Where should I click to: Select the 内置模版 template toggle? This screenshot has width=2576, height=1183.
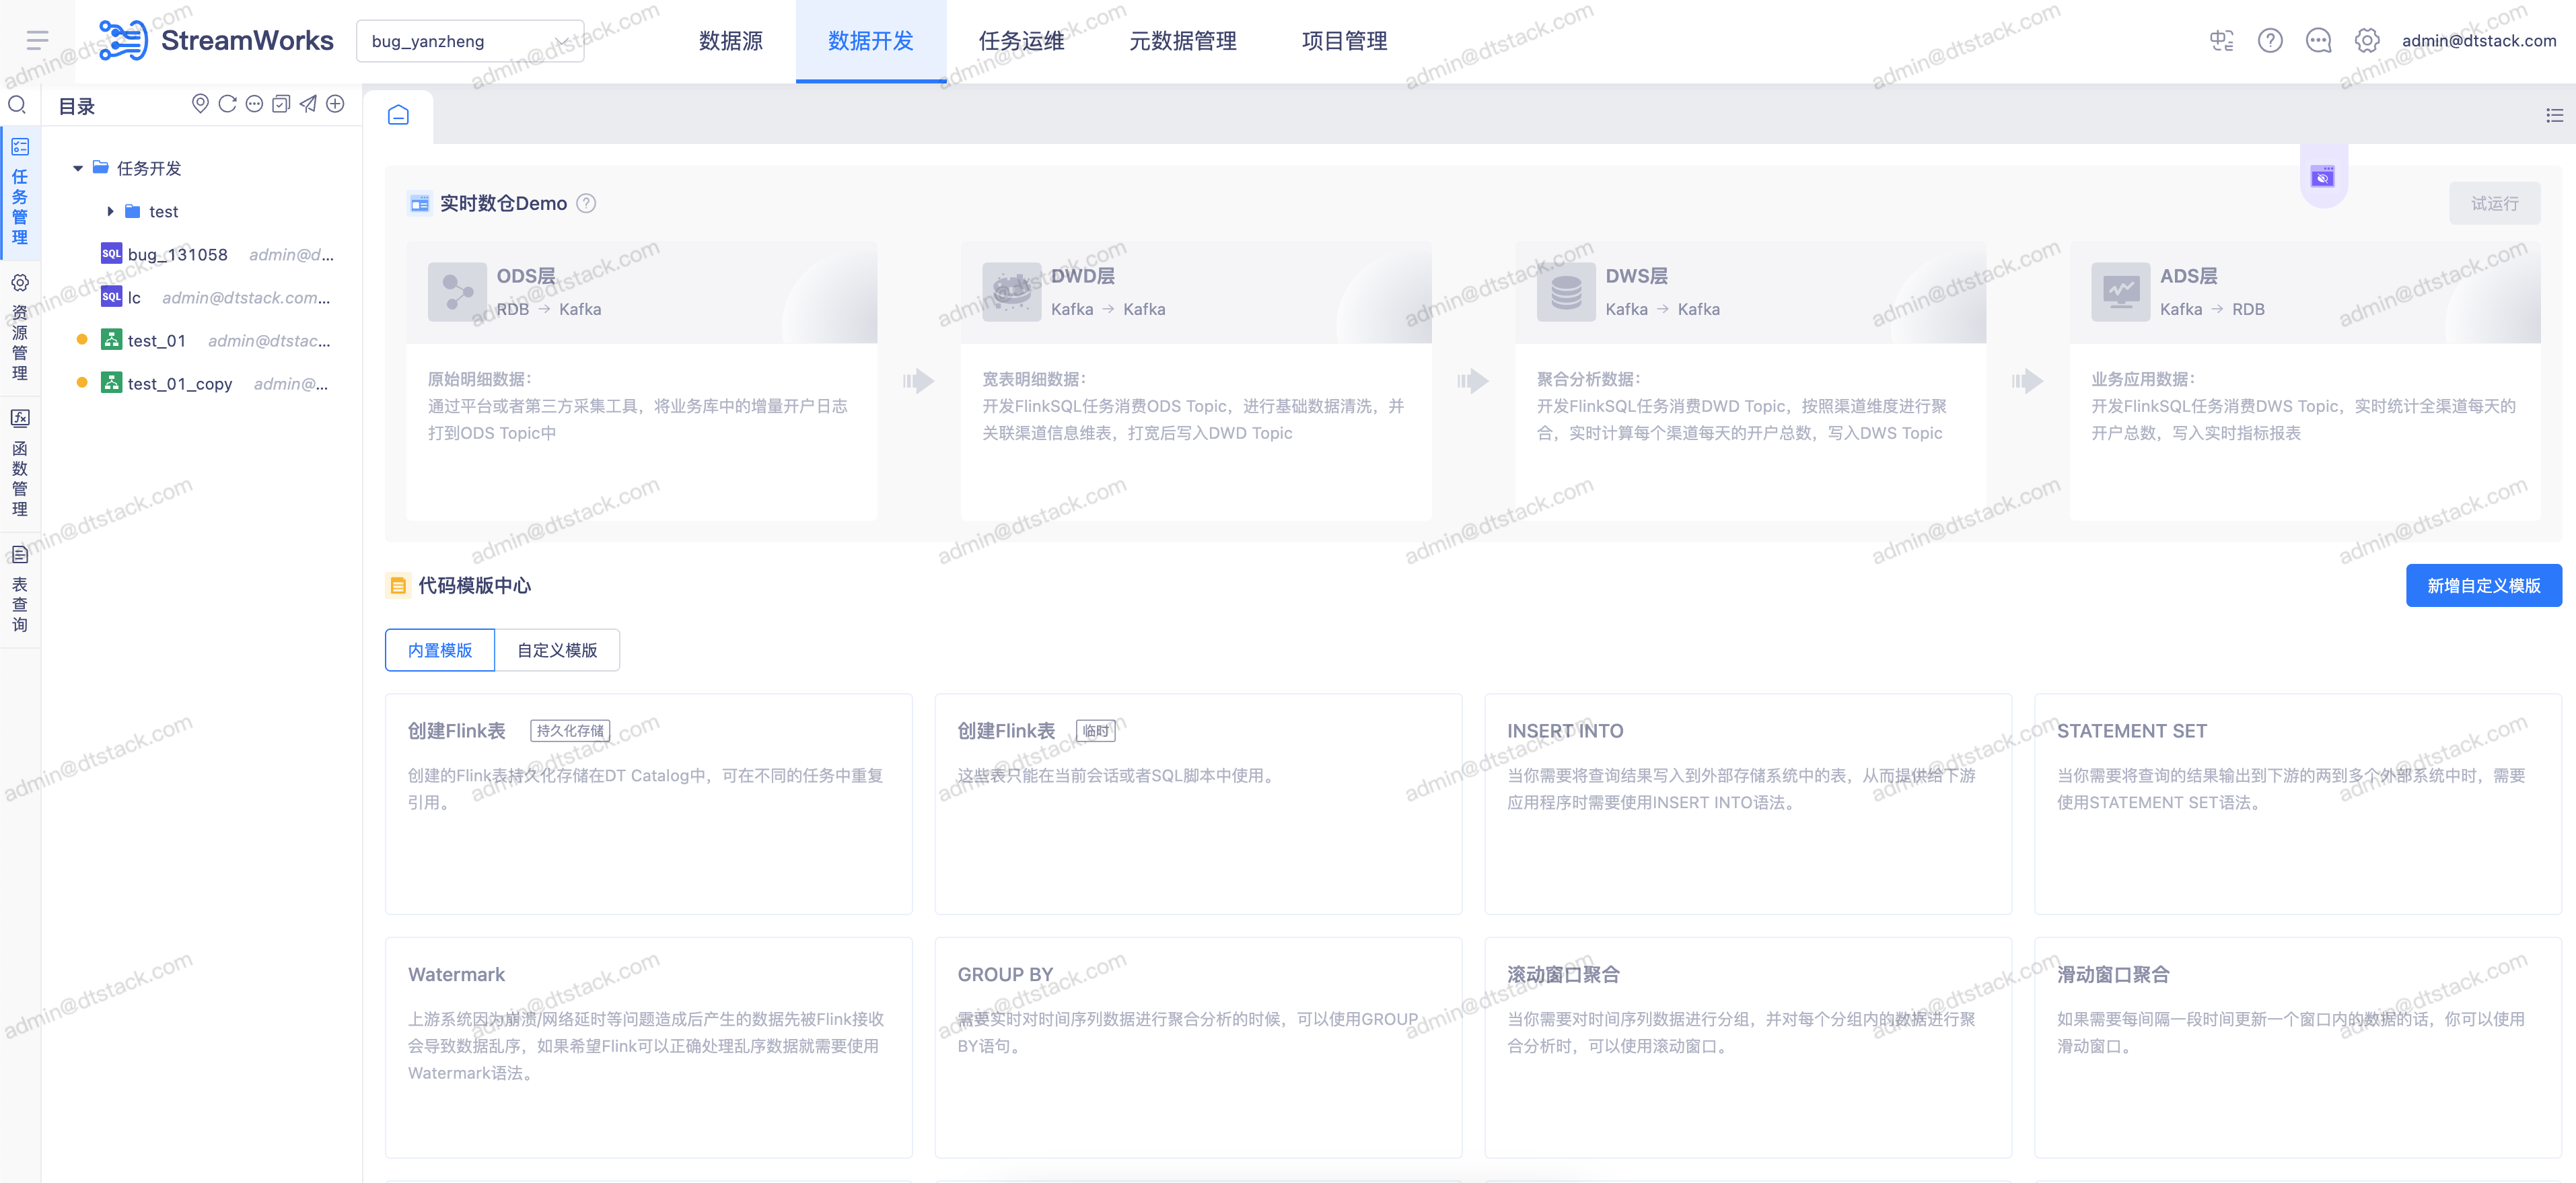coord(439,650)
